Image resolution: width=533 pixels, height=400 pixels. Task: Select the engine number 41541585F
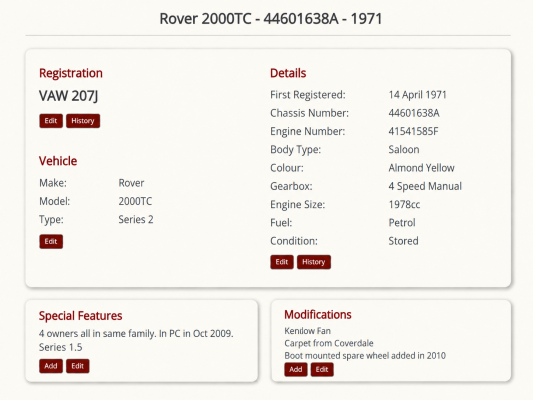pos(413,132)
